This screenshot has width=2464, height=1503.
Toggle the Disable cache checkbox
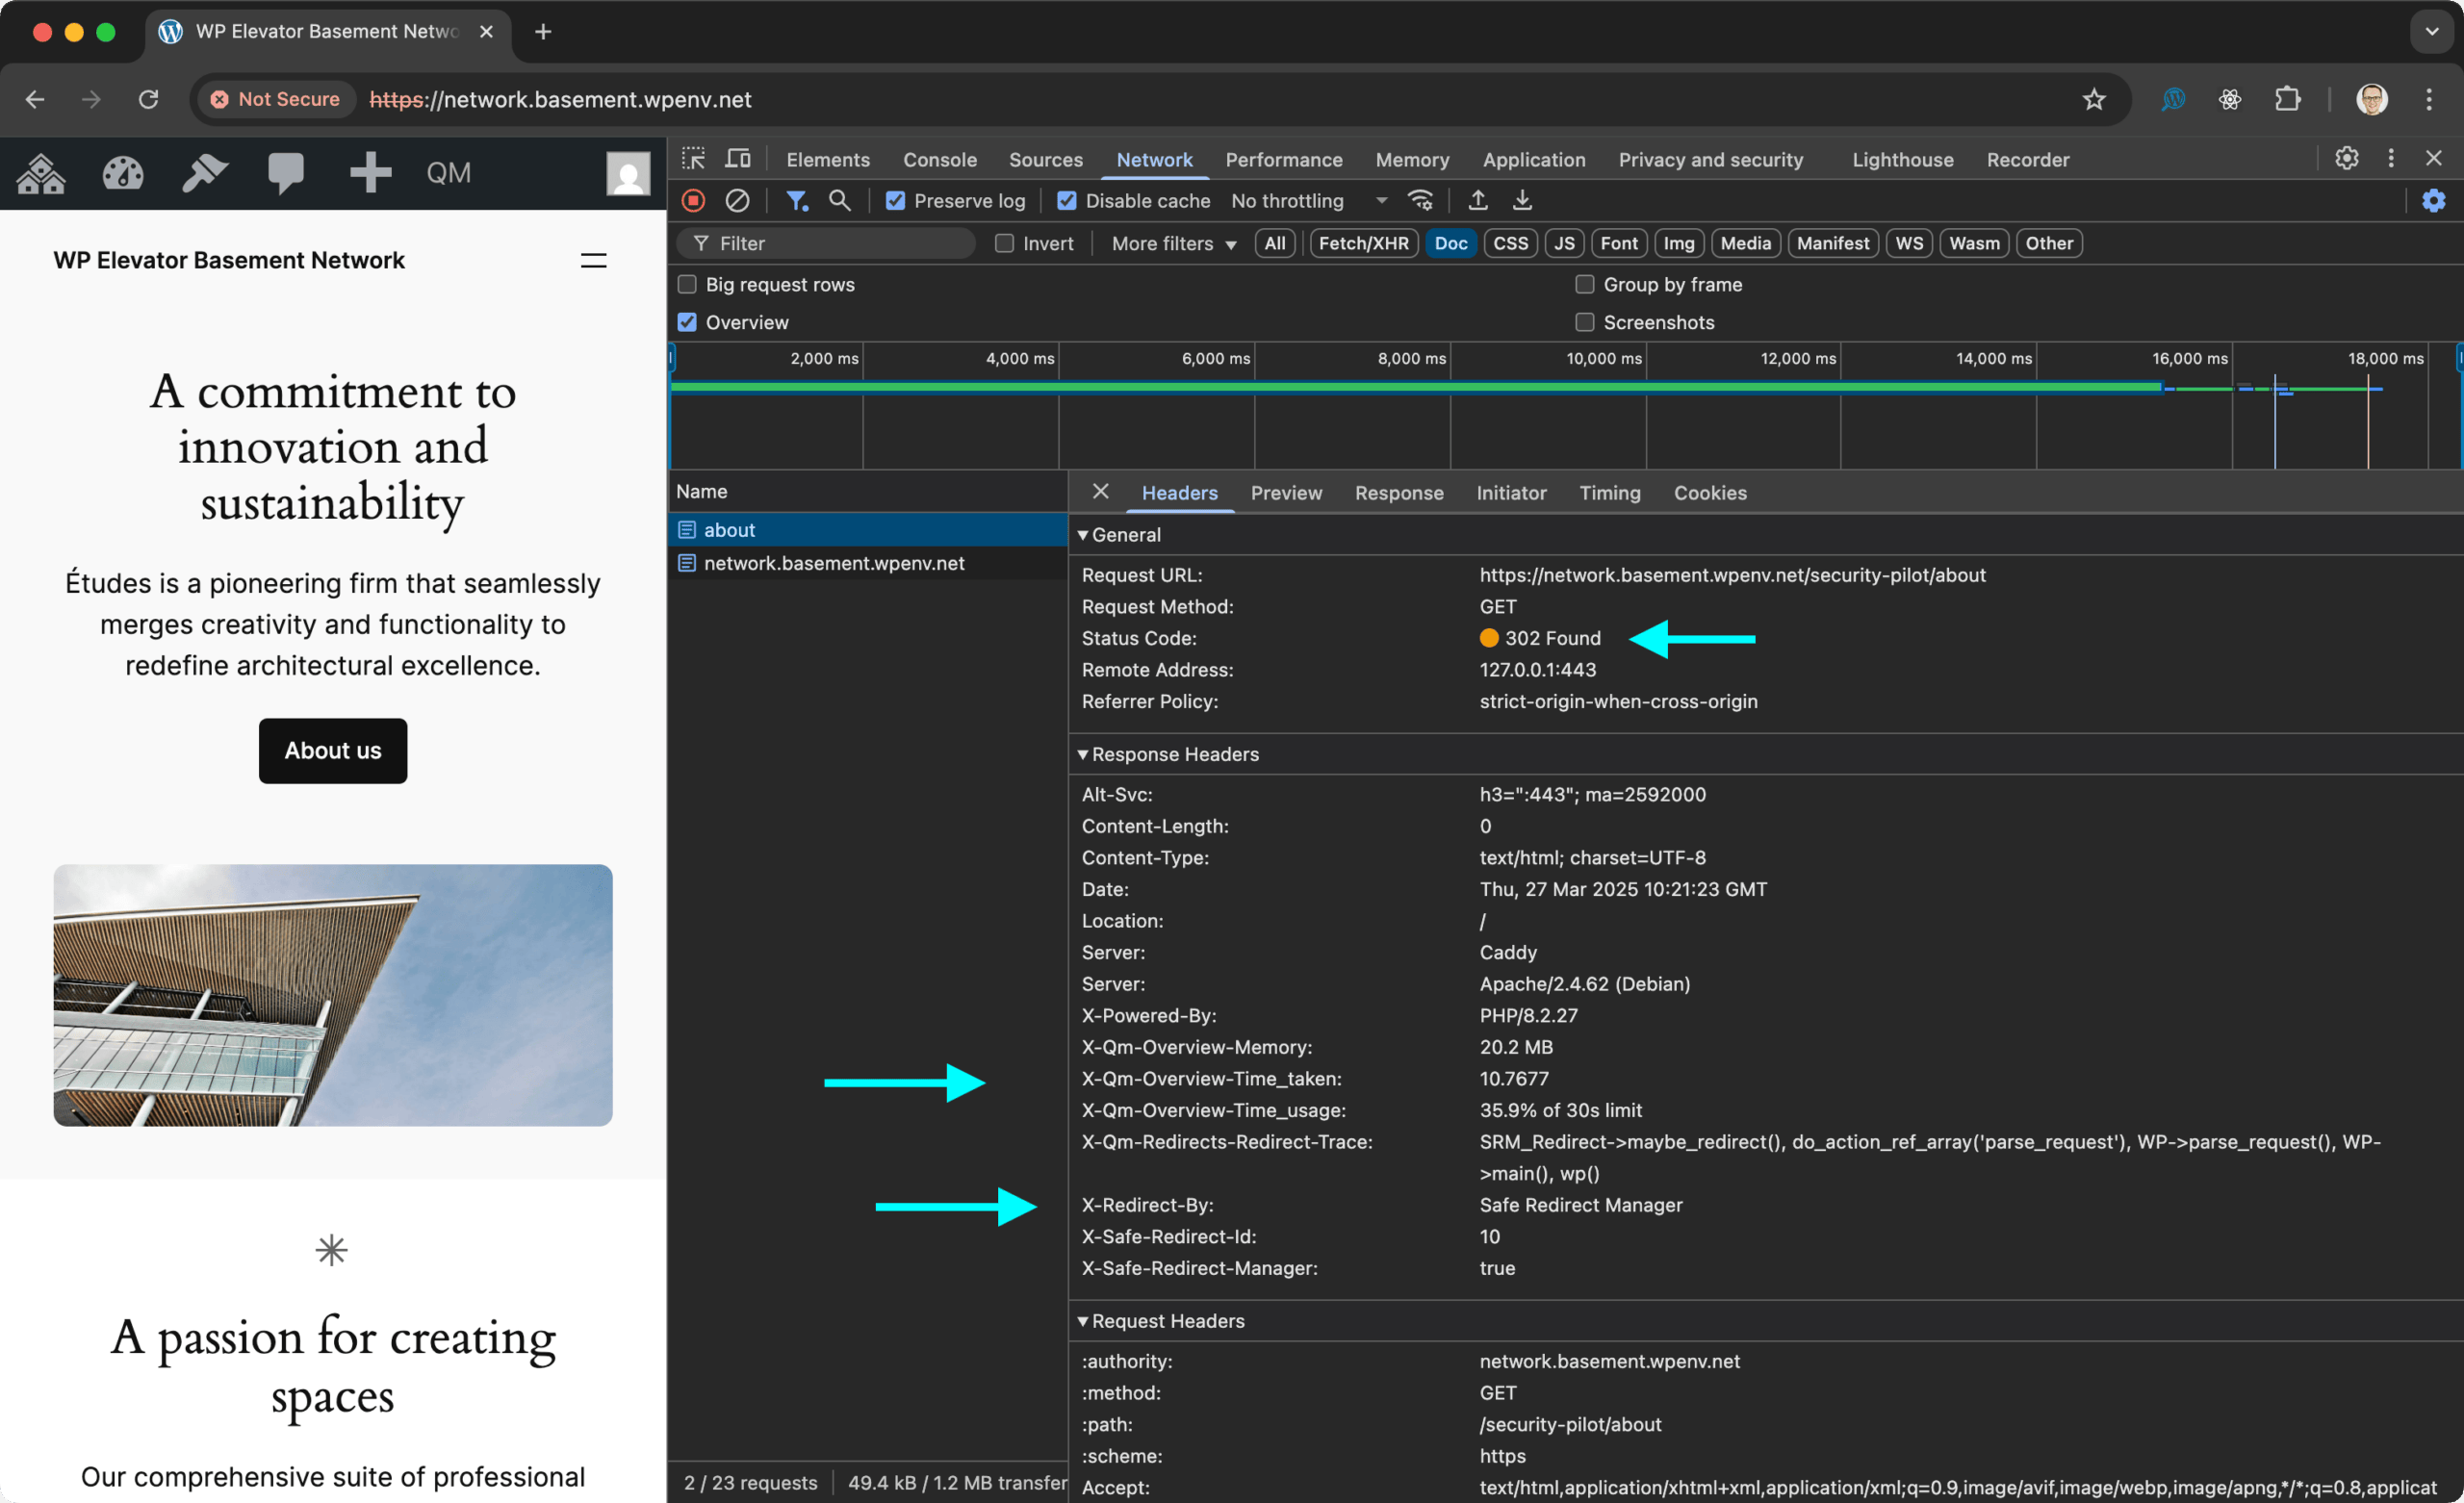(1067, 201)
